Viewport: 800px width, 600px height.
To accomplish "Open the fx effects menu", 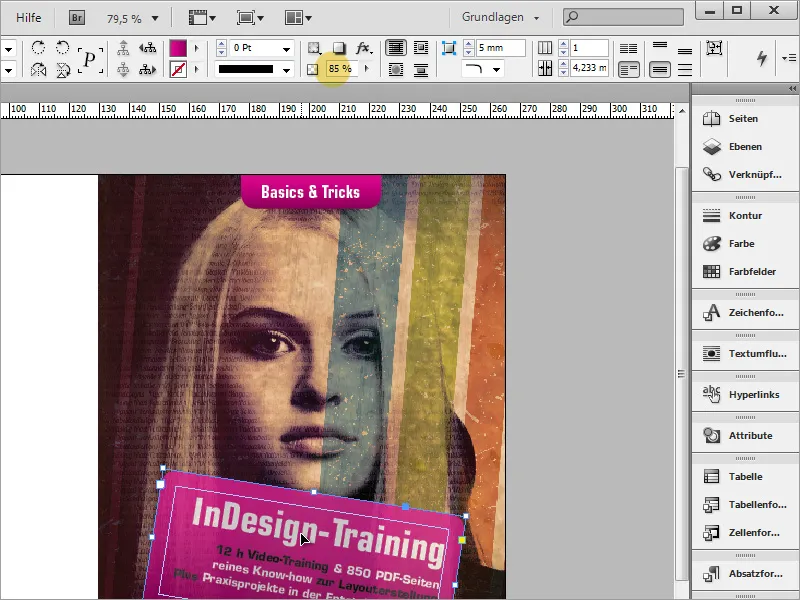I will (364, 48).
